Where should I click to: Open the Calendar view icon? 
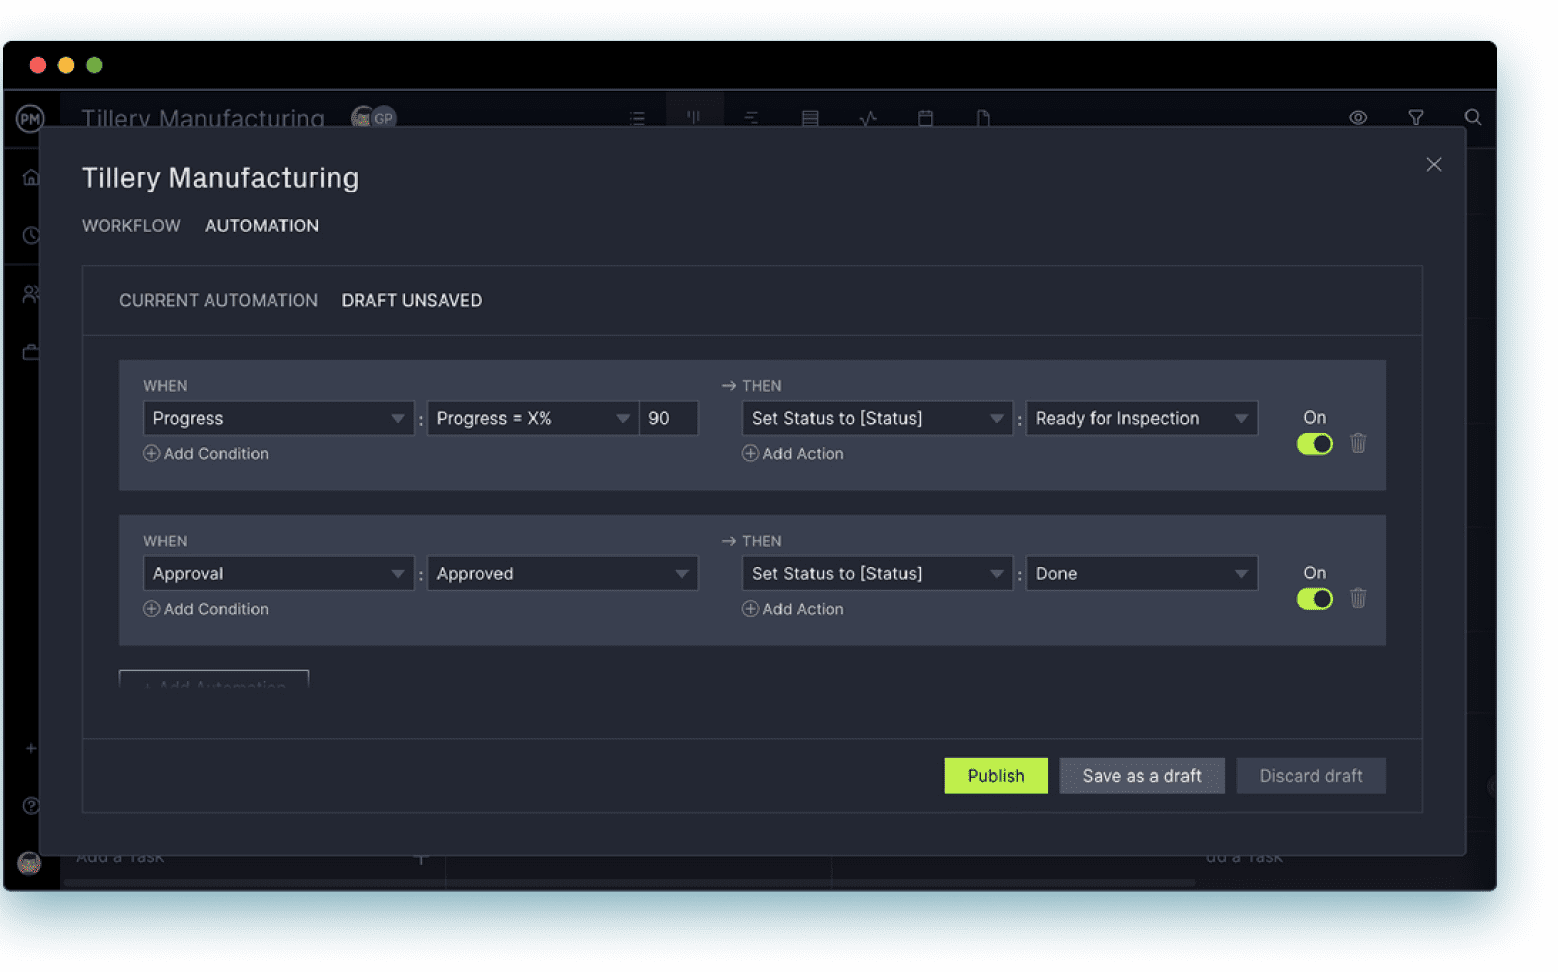[925, 117]
